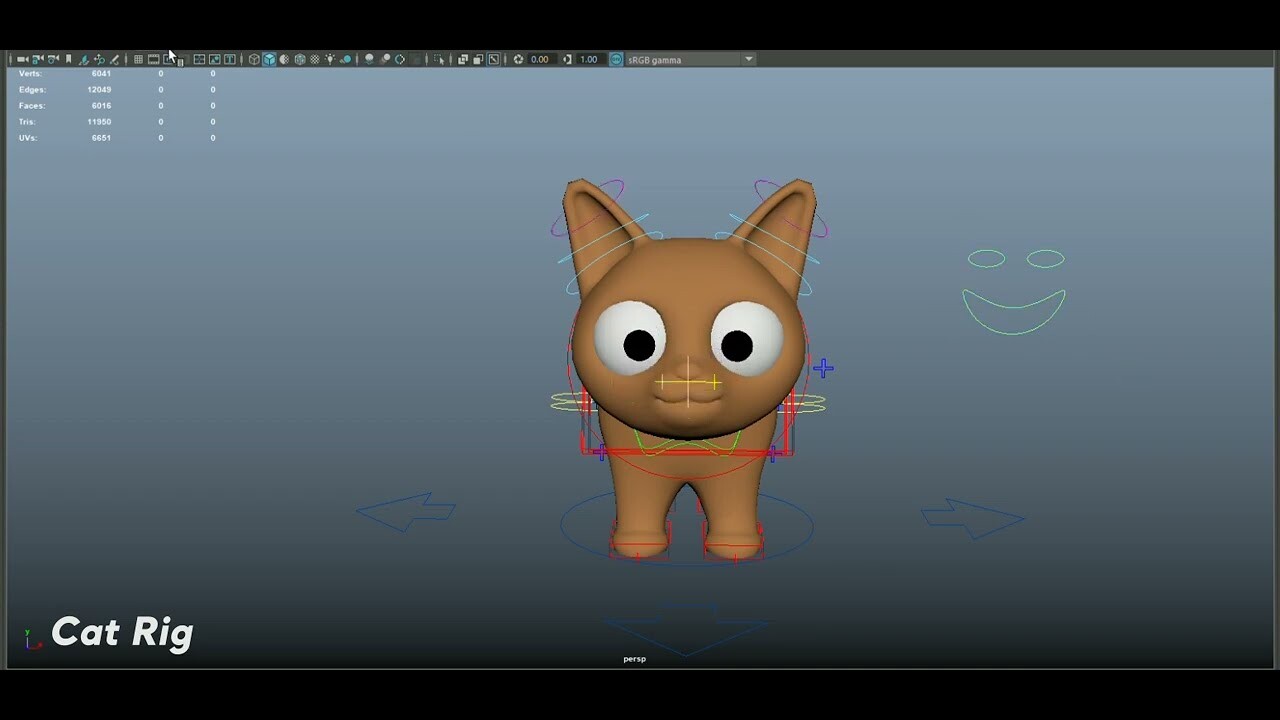Toggle the 2D Pan/Zoom tool

(100, 59)
